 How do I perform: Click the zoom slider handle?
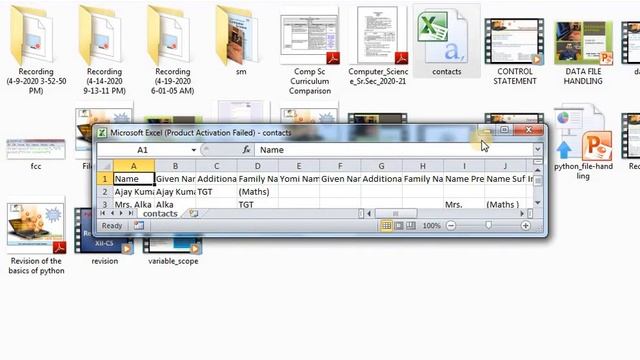point(488,225)
